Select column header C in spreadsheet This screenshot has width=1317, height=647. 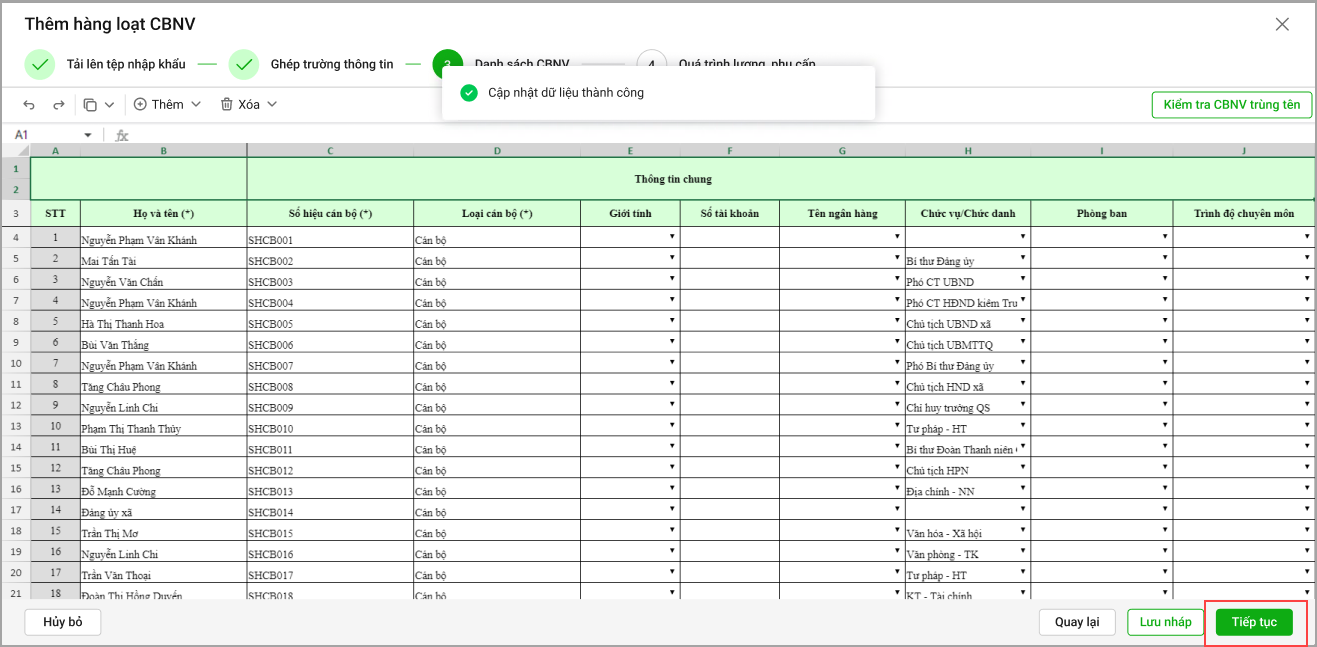[330, 150]
